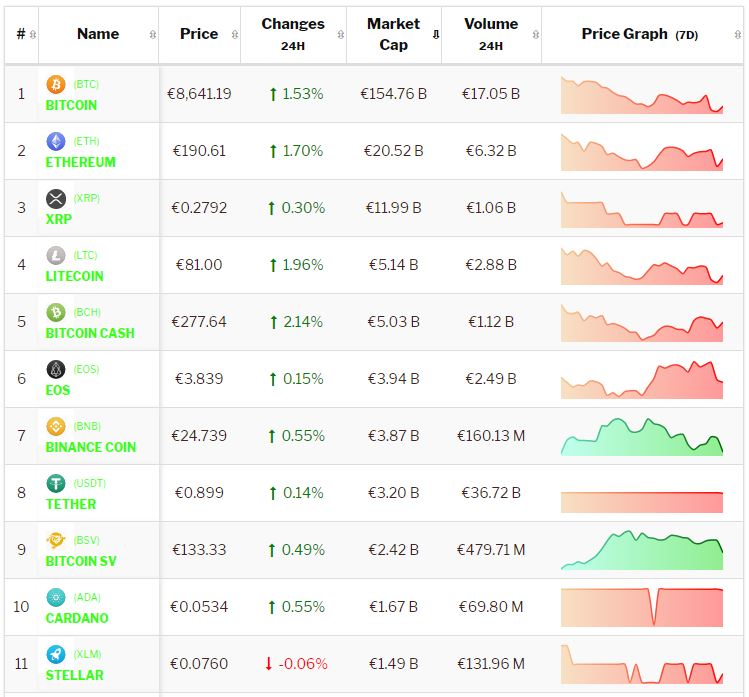Click the Price column header
This screenshot has height=697, width=749.
tap(199, 34)
